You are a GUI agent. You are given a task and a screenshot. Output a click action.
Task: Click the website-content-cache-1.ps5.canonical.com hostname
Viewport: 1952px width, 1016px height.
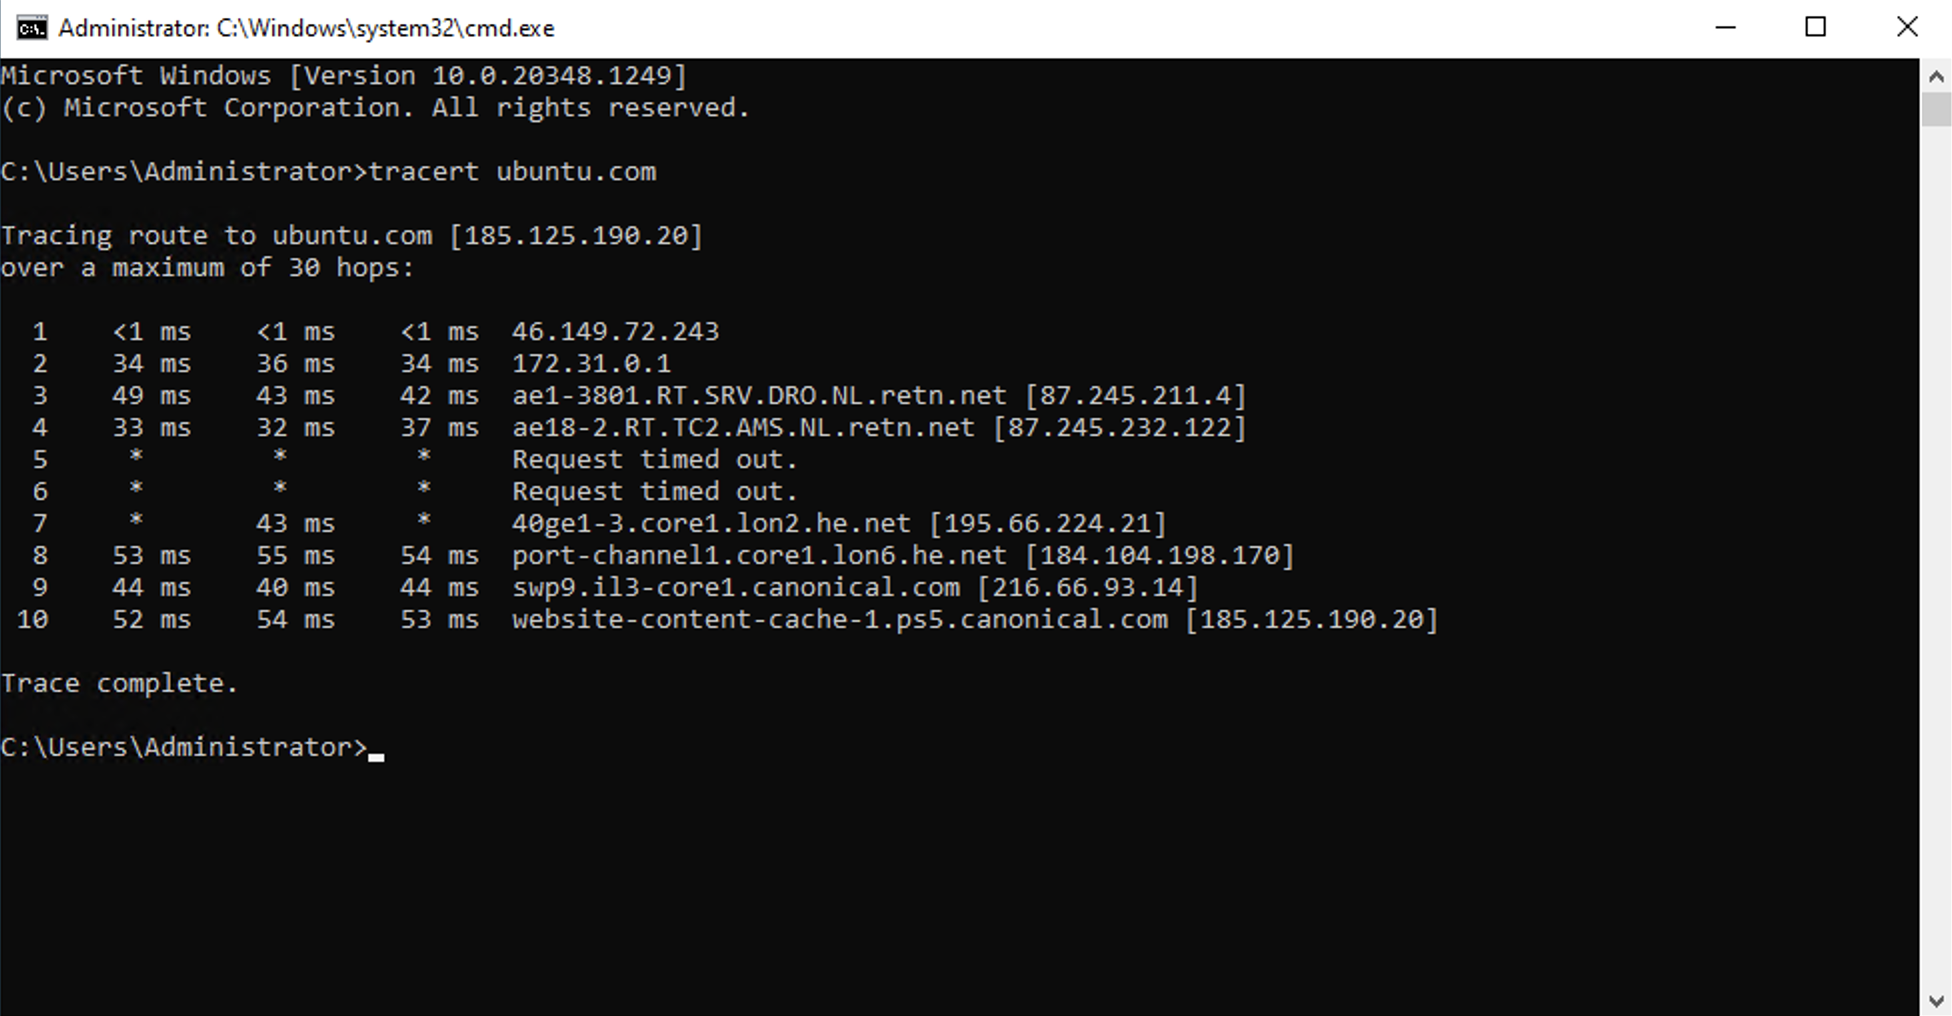[x=840, y=620]
